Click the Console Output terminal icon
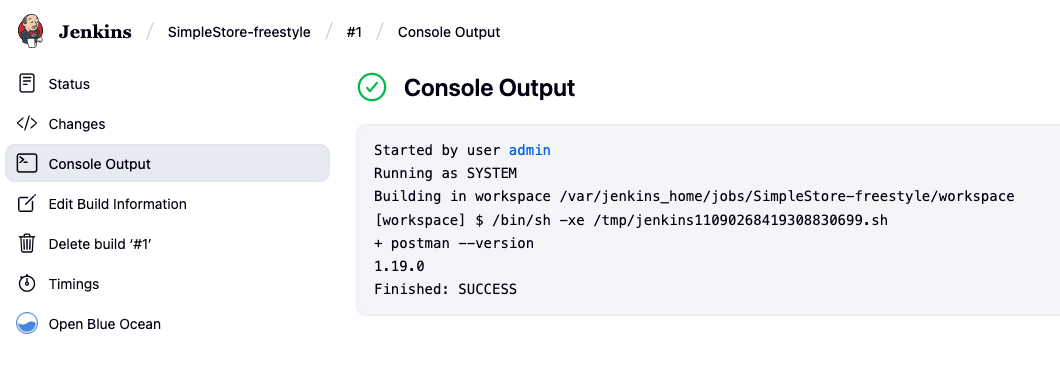This screenshot has width=1060, height=375. click(x=27, y=164)
